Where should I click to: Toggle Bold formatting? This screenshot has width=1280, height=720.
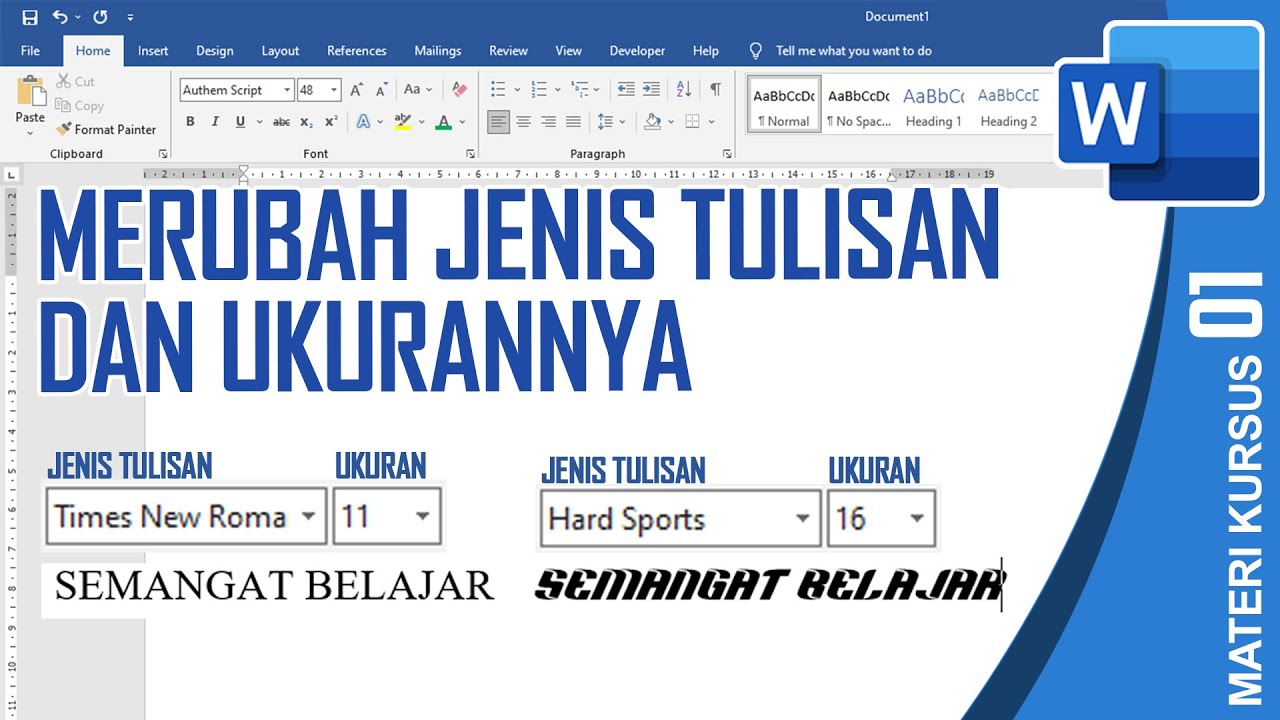(190, 122)
